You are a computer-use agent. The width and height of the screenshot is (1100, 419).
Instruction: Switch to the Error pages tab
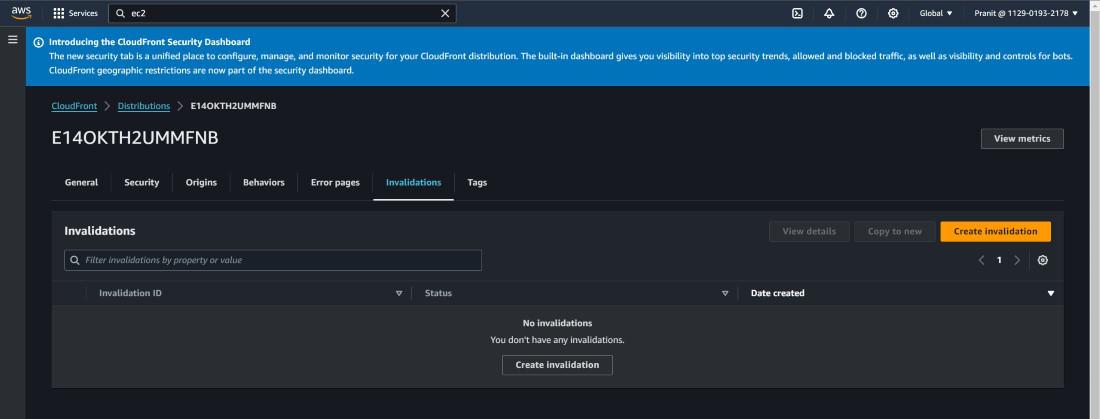tap(335, 182)
